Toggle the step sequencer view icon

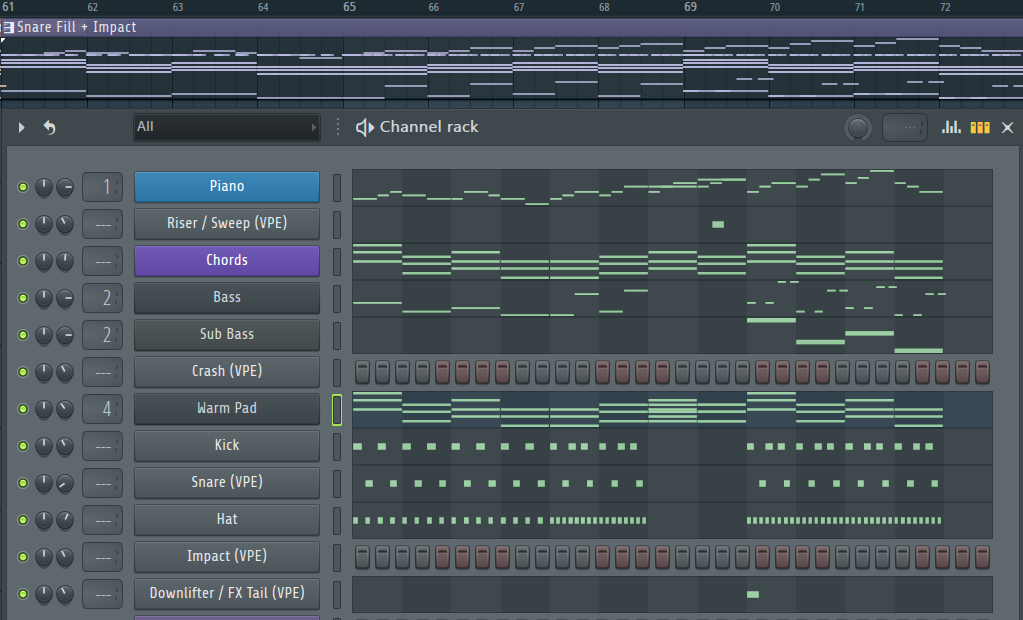980,127
